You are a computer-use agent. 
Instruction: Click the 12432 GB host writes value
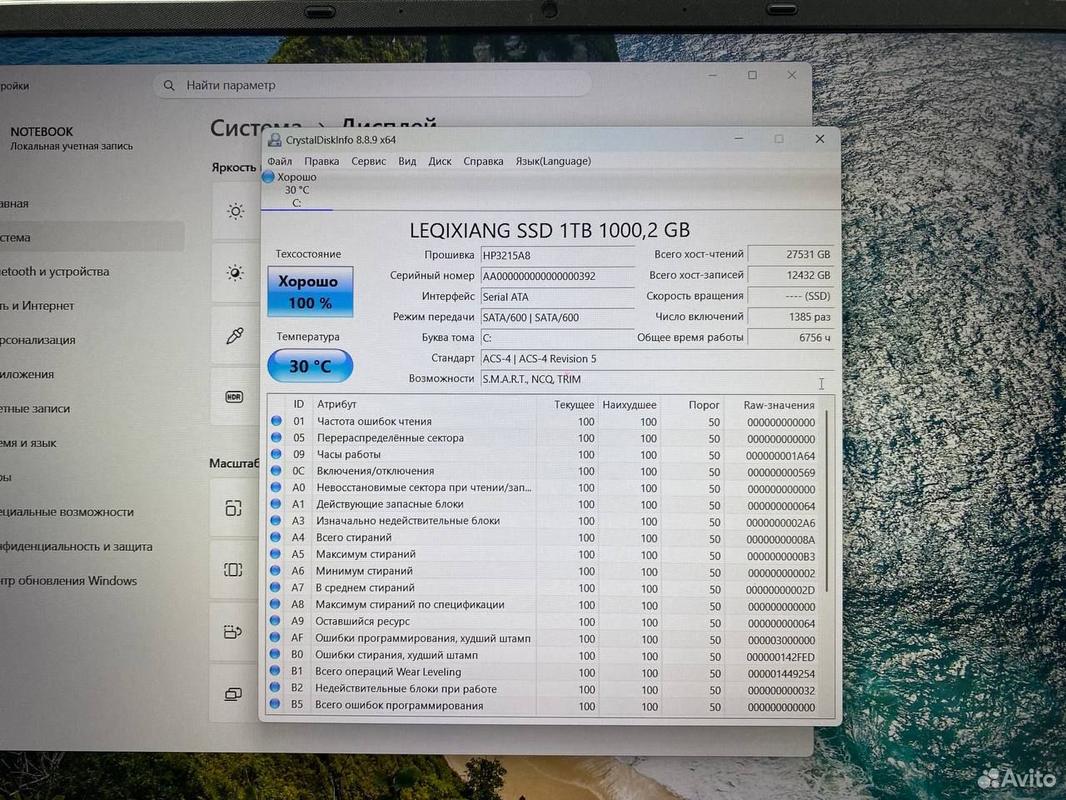tap(791, 275)
